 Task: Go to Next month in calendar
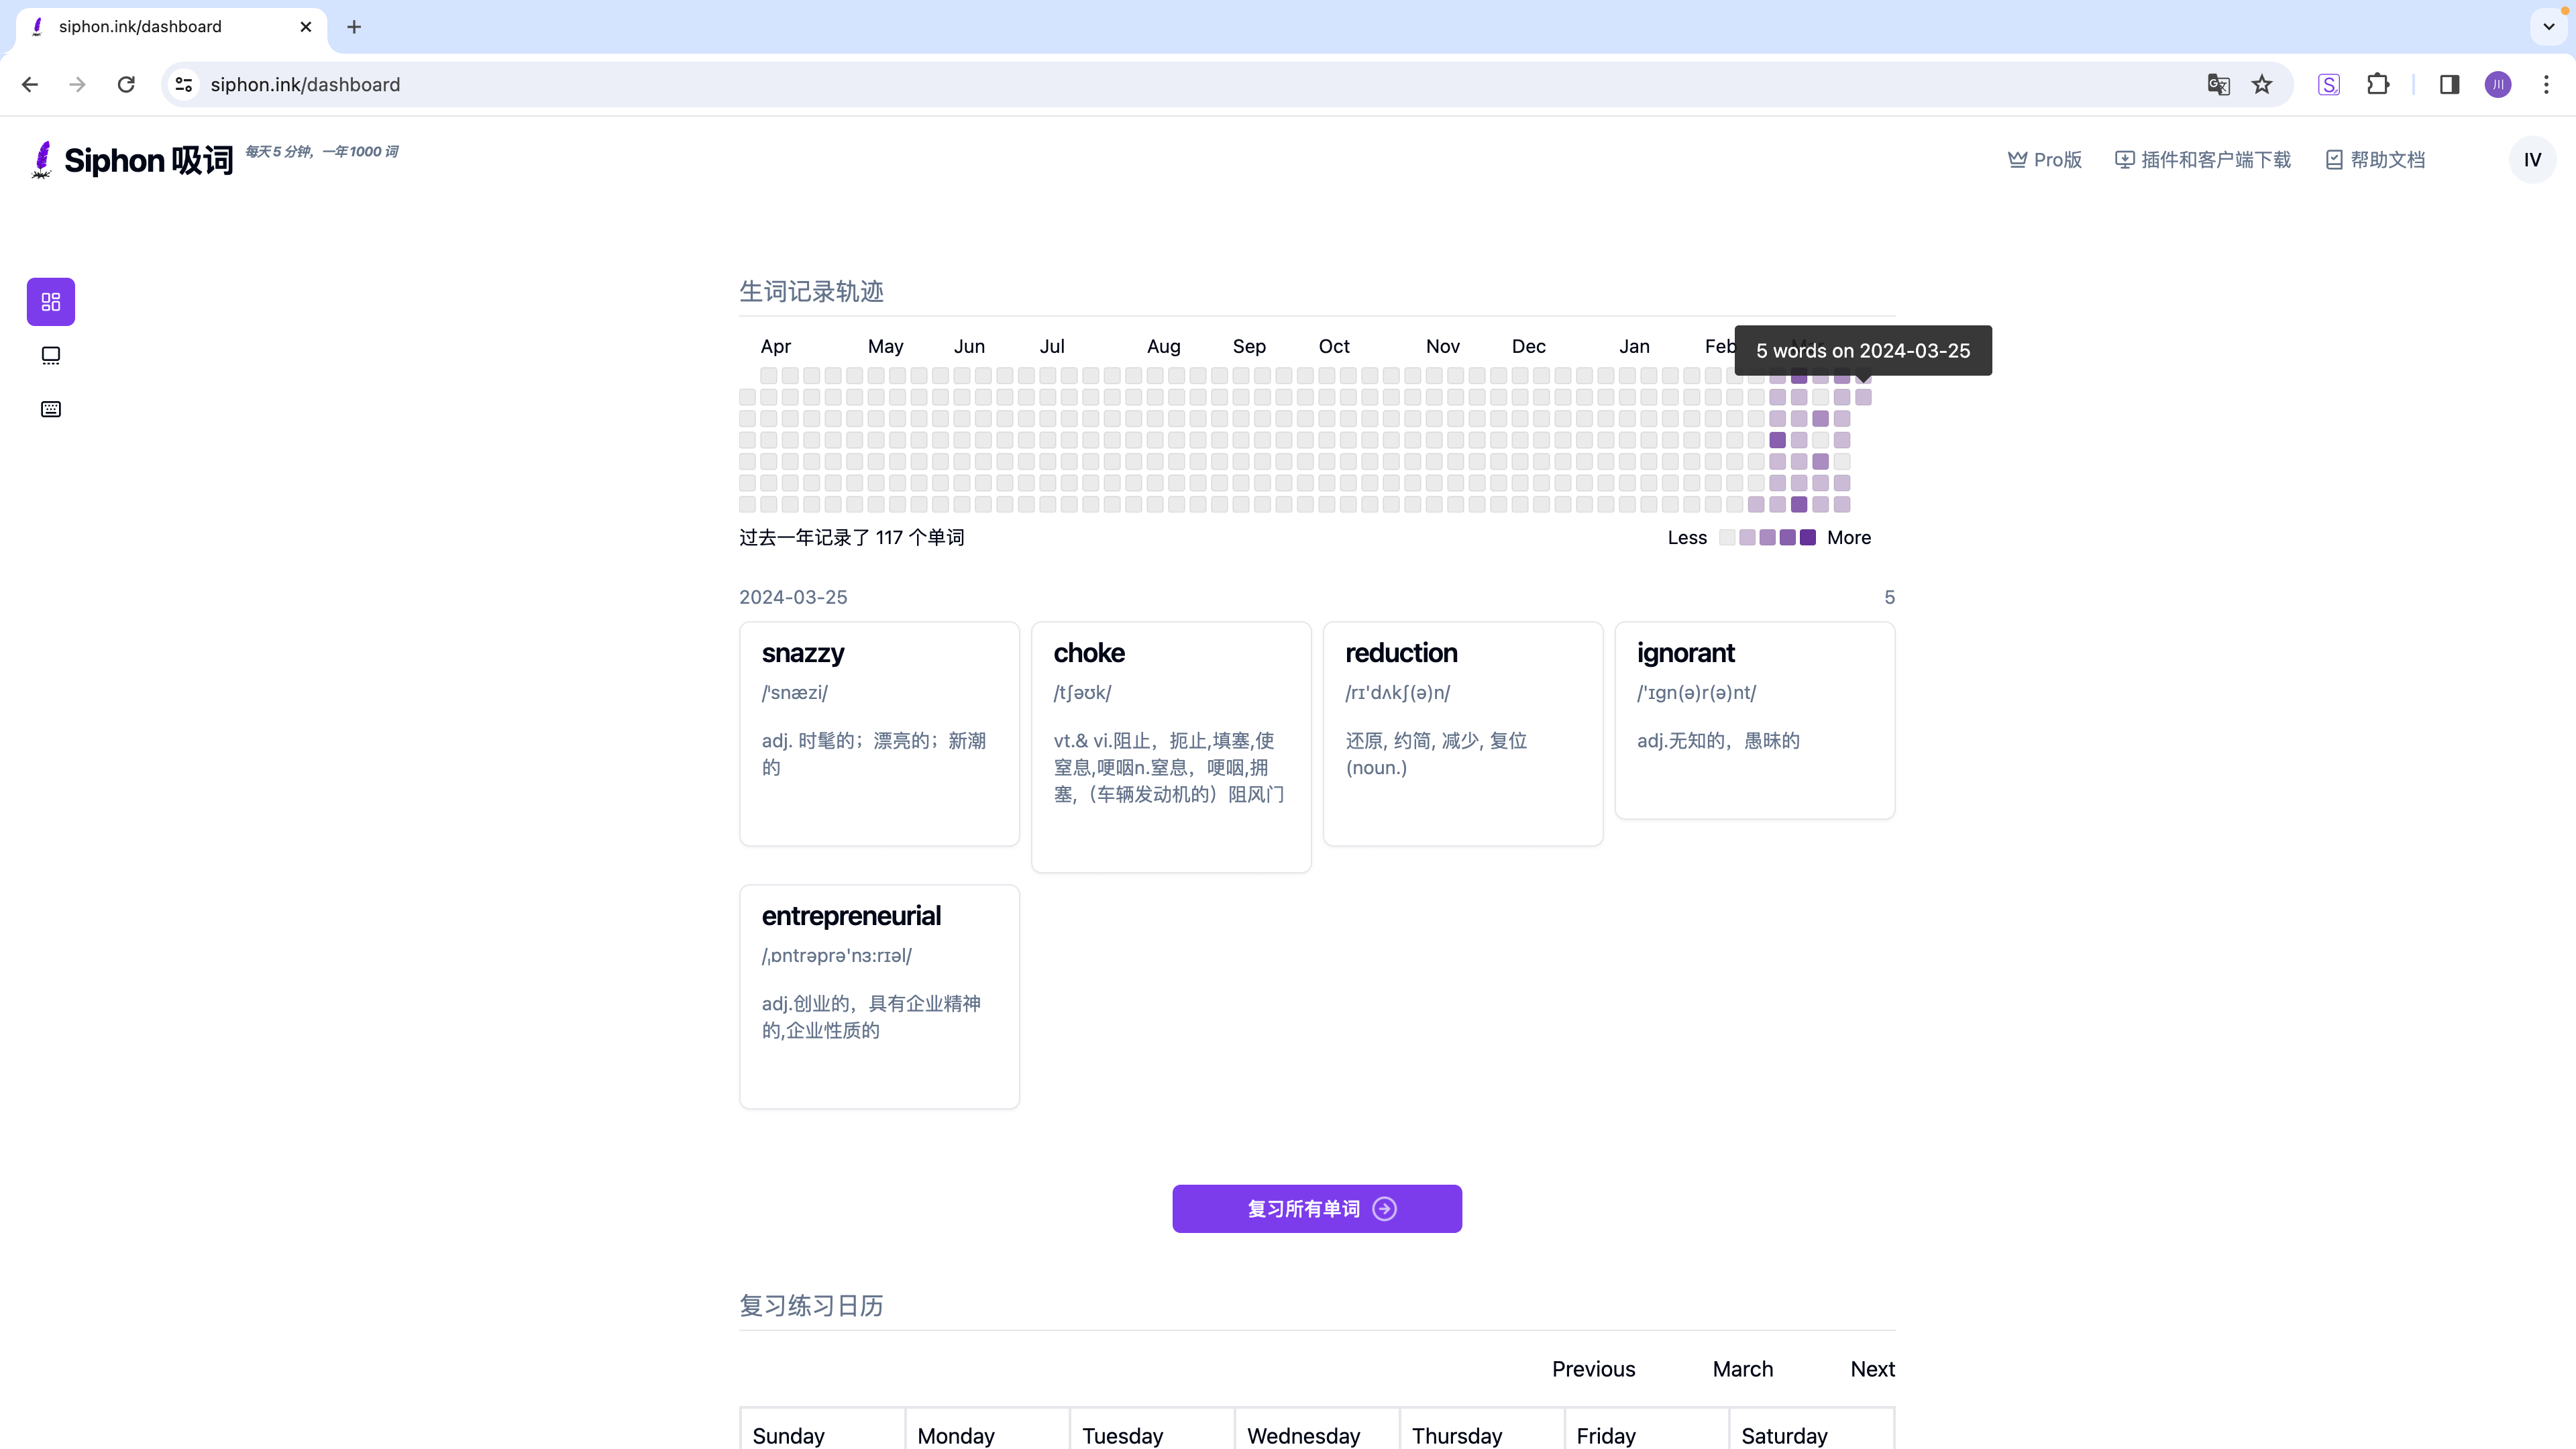pos(1872,1369)
